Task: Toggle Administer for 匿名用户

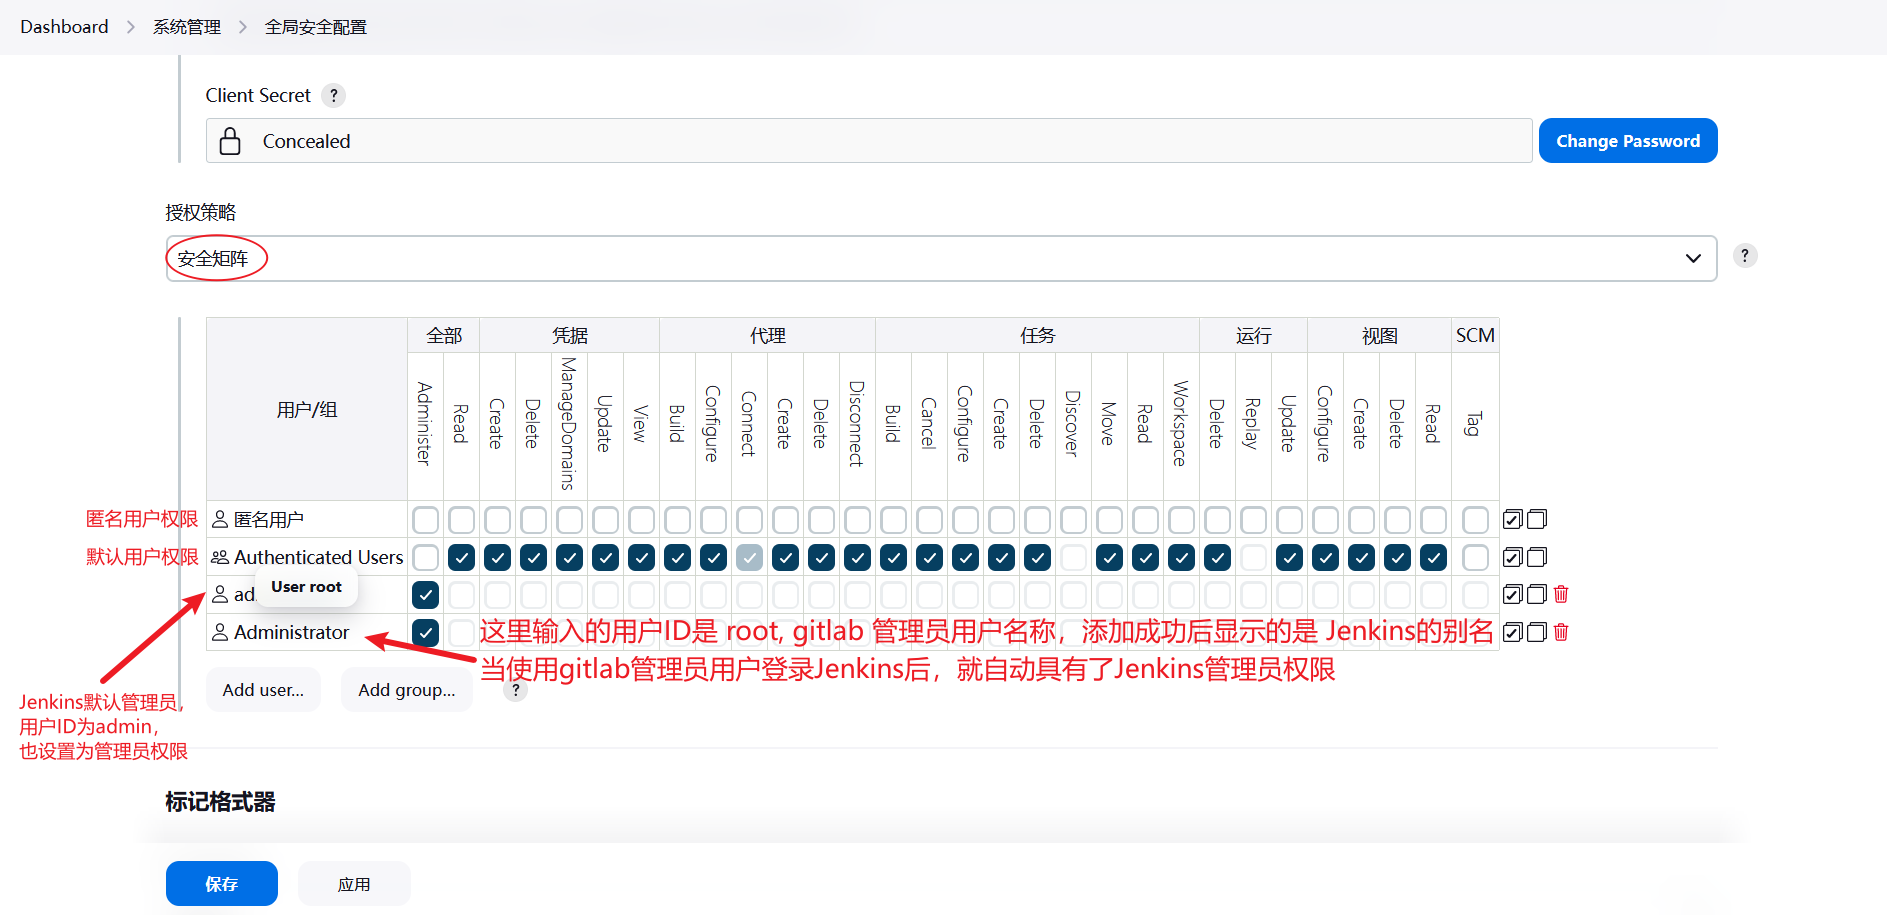Action: (426, 520)
